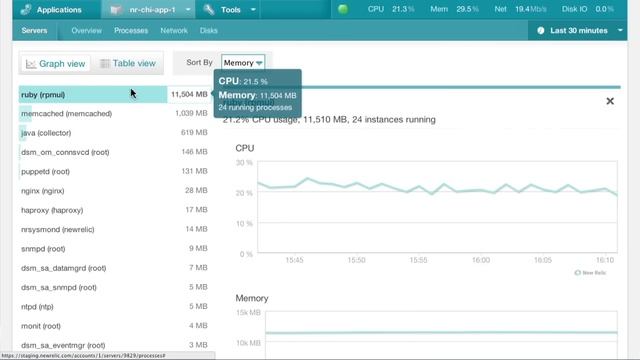Click the Mem 29.5% header stat
Viewport: 640px width, 360px height.
pos(454,9)
